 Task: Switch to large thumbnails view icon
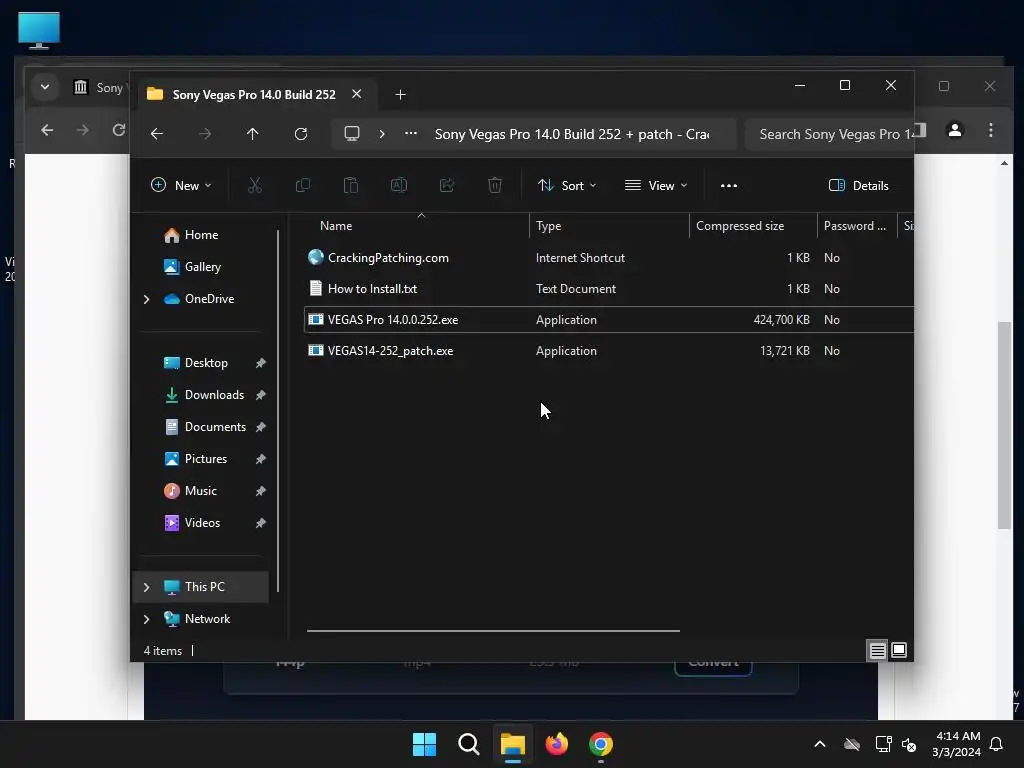(899, 650)
